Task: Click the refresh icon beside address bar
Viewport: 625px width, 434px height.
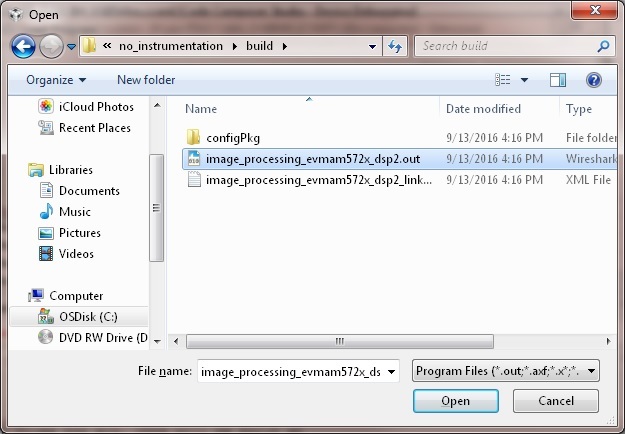Action: coord(395,46)
